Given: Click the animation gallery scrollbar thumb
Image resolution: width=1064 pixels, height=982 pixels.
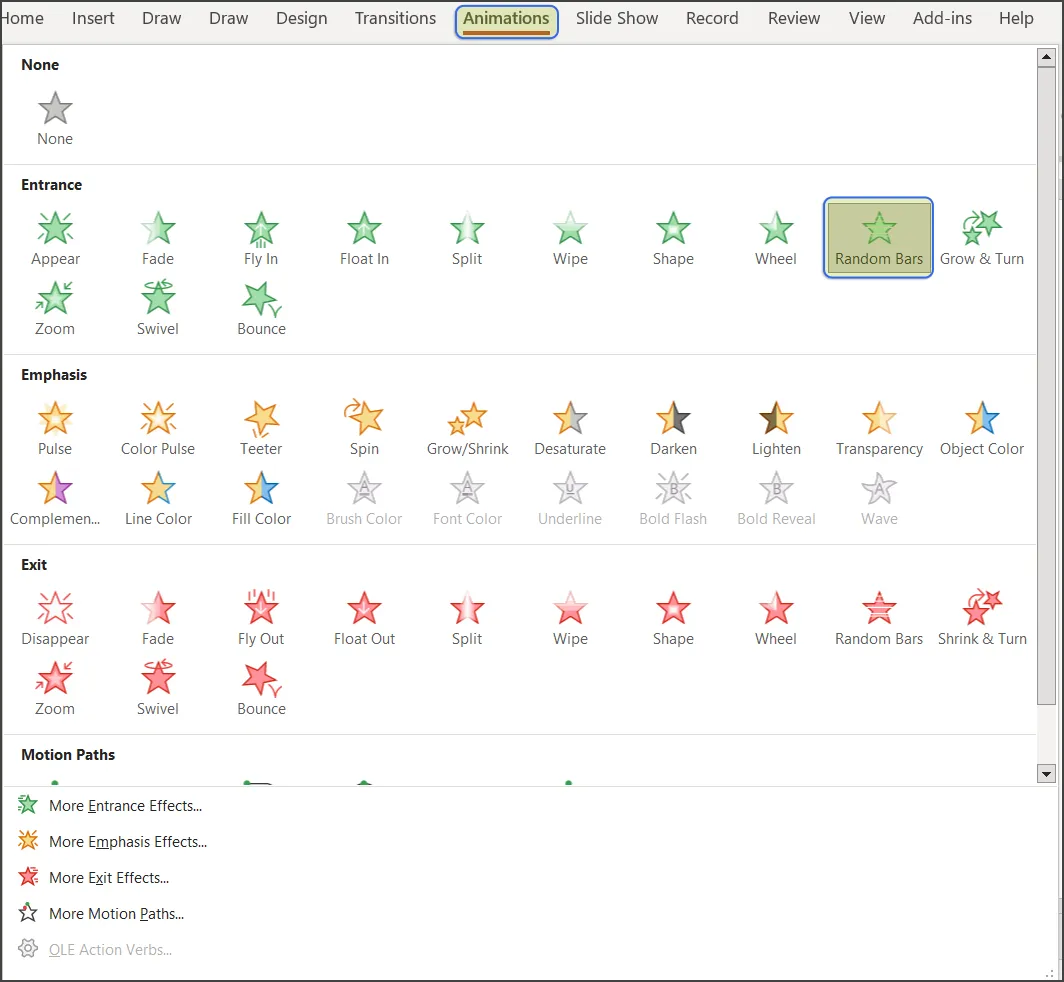Looking at the screenshot, I should pyautogui.click(x=1046, y=387).
